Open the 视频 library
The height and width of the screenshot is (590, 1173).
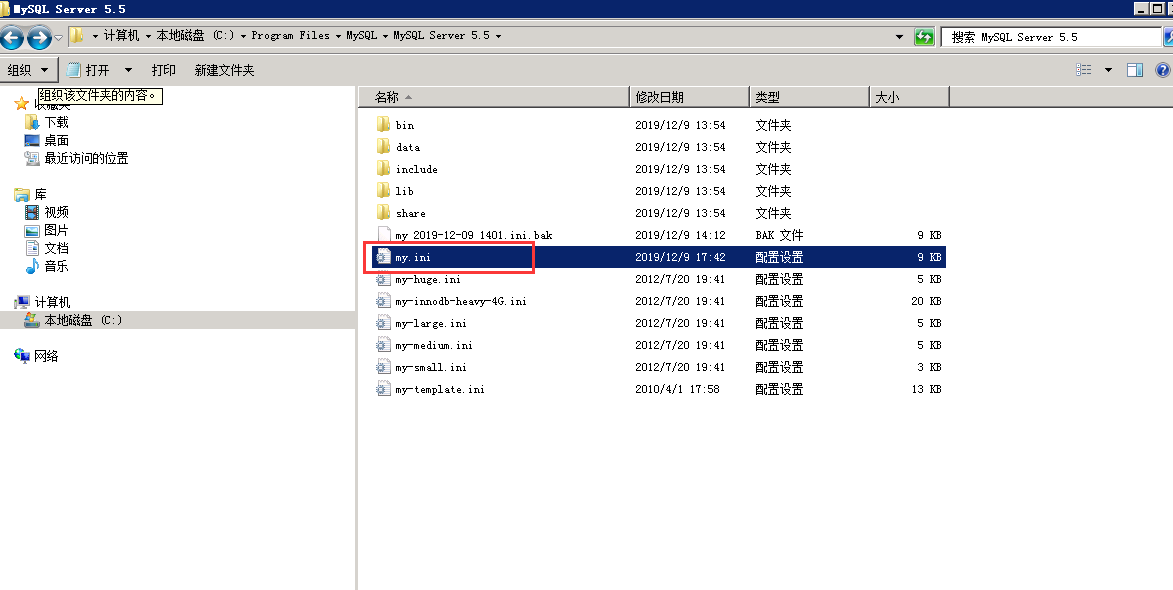click(56, 212)
